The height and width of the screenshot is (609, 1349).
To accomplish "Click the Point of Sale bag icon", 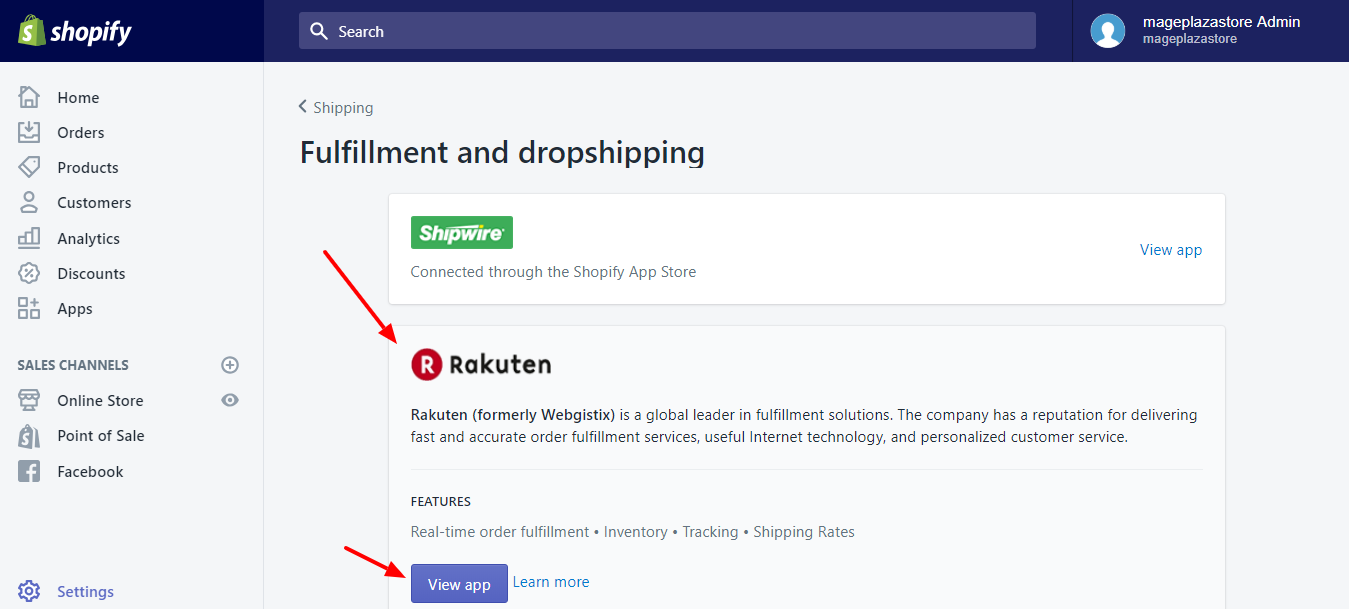I will pyautogui.click(x=29, y=436).
